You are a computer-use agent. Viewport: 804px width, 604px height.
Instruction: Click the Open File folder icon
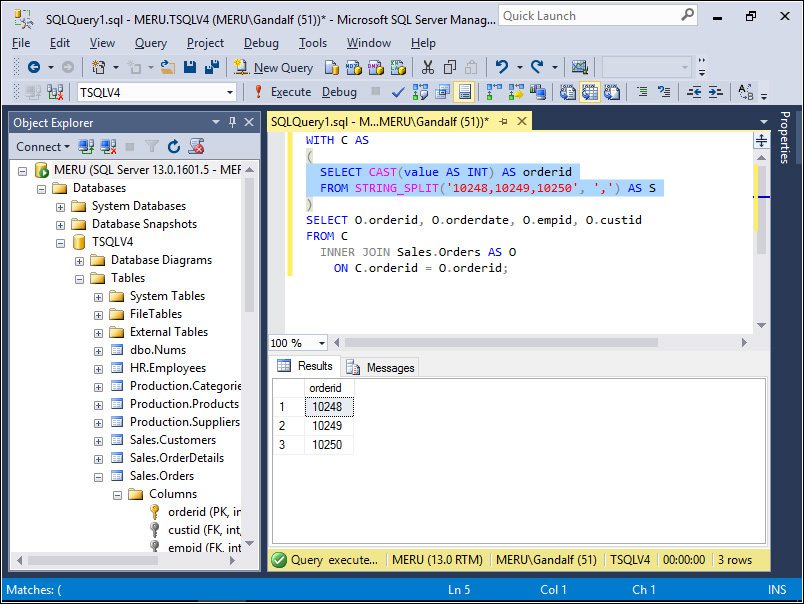click(168, 67)
